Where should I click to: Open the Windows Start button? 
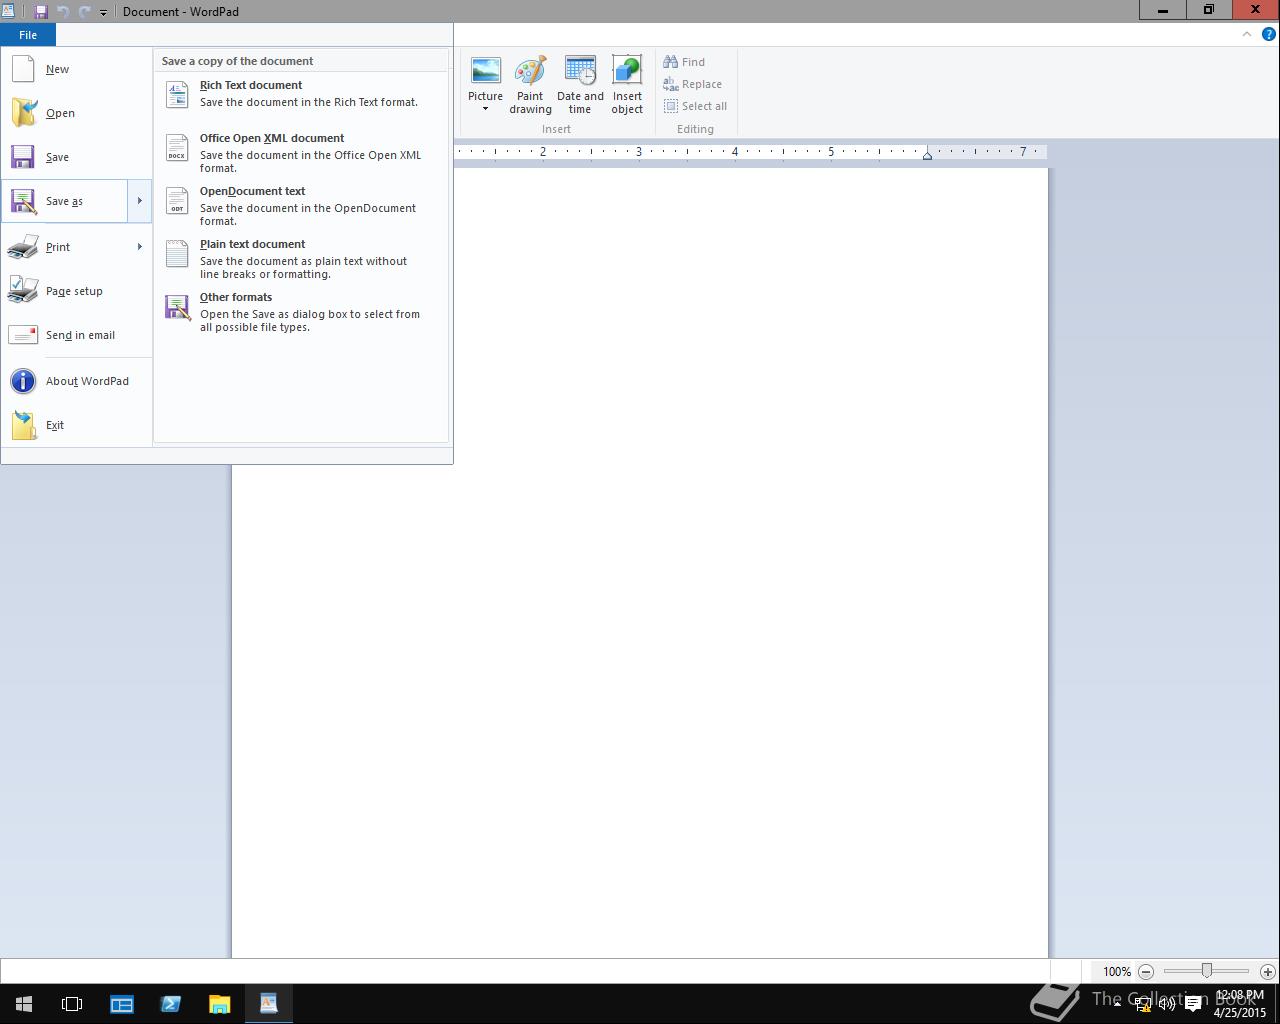[x=24, y=1003]
